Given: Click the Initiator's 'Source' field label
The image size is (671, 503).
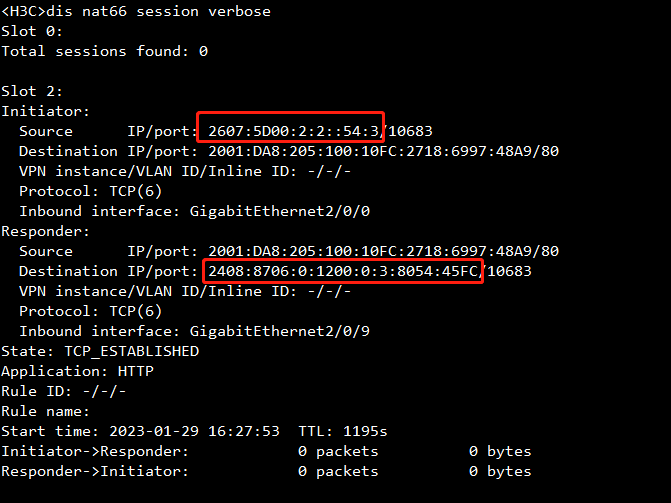Looking at the screenshot, I should click(x=46, y=131).
